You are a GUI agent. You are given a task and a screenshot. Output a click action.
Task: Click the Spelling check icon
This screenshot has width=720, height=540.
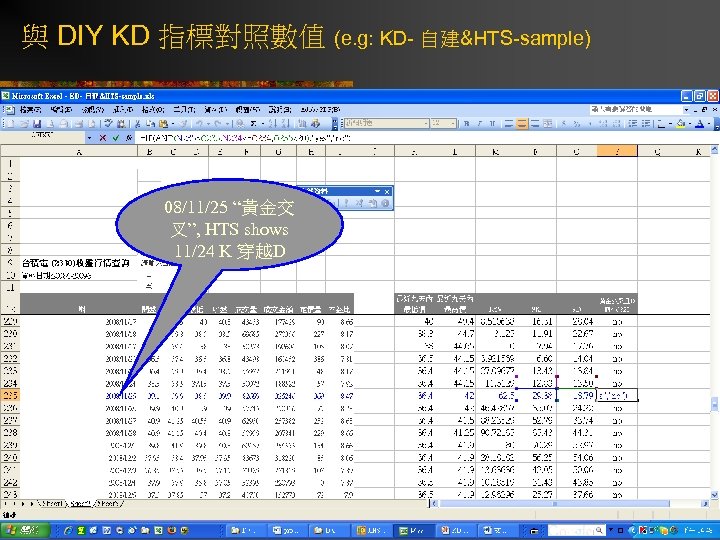click(x=108, y=124)
